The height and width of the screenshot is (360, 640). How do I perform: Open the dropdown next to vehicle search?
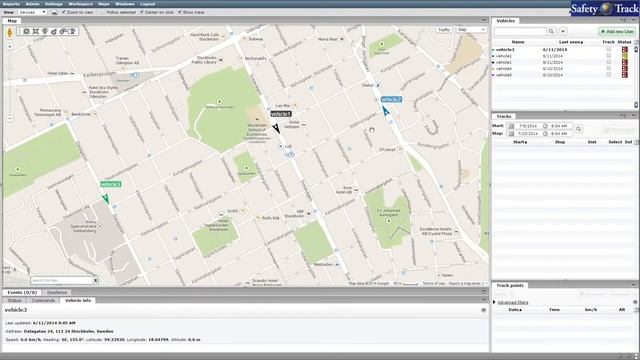tap(563, 31)
